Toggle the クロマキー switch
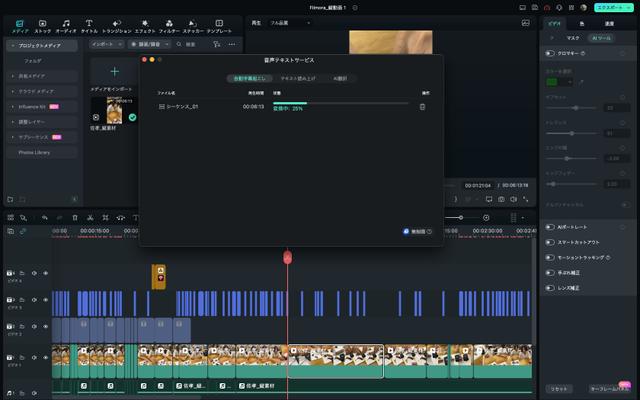 click(550, 53)
